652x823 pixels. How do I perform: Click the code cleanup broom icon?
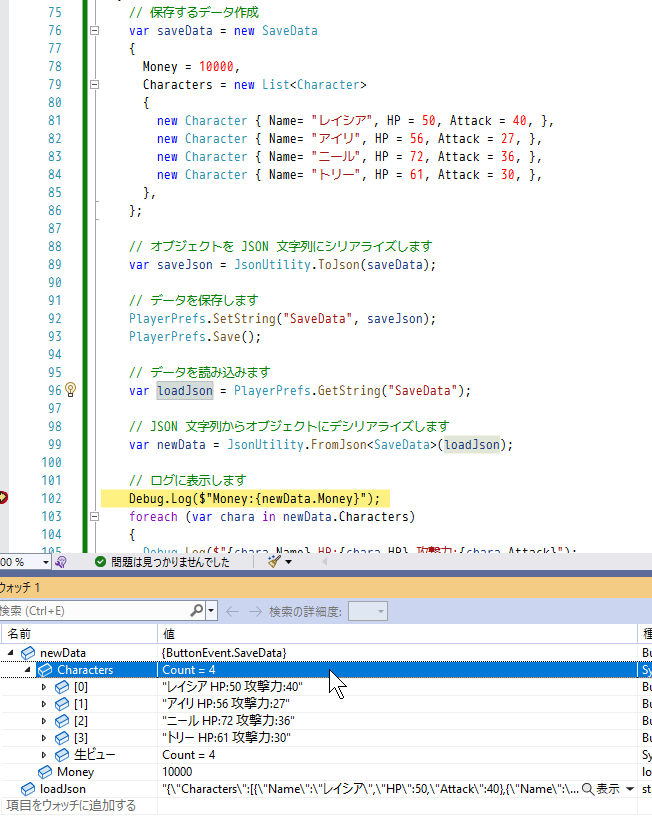tap(274, 562)
